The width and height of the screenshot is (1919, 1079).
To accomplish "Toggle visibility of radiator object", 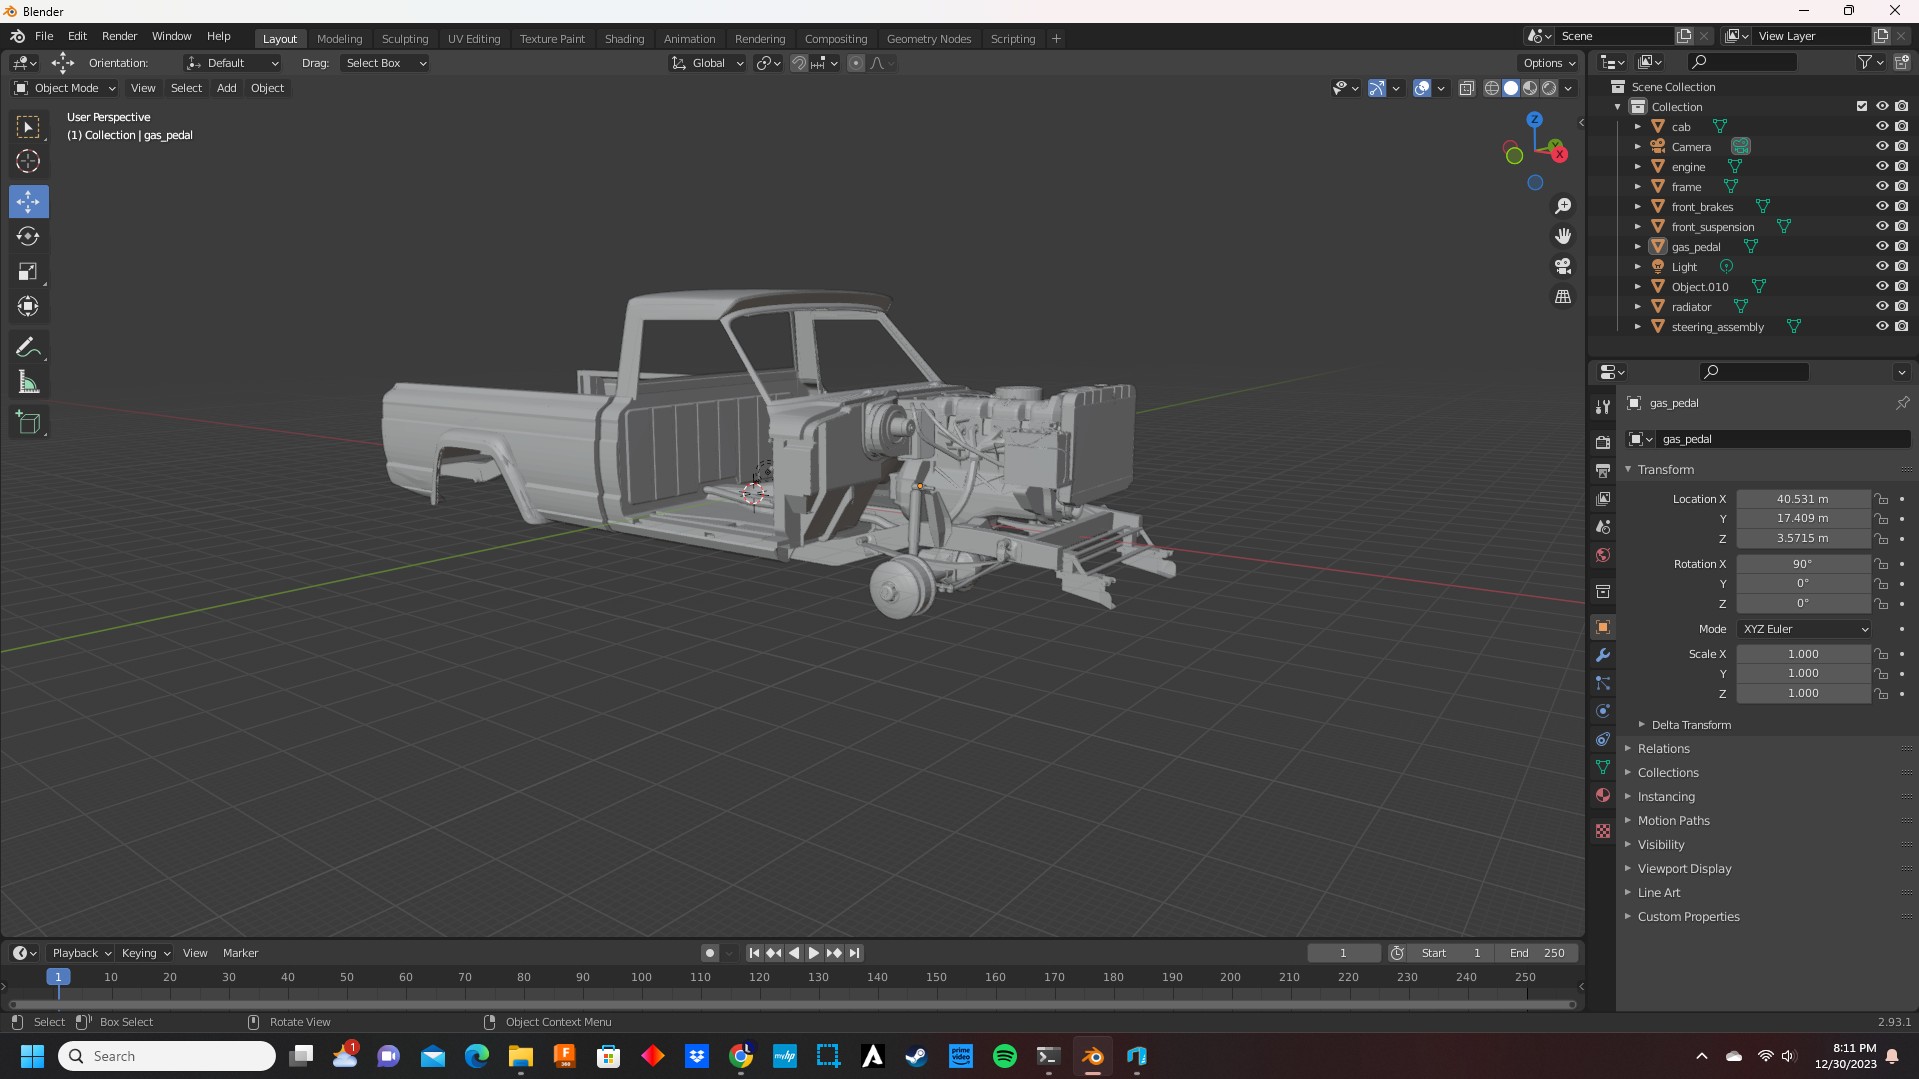I will (1881, 307).
